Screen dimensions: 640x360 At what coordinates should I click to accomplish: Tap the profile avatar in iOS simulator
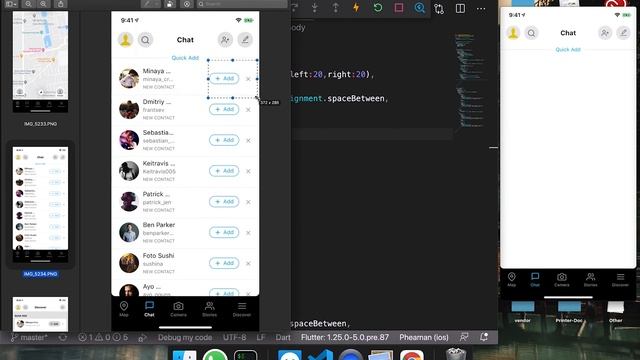coord(513,33)
